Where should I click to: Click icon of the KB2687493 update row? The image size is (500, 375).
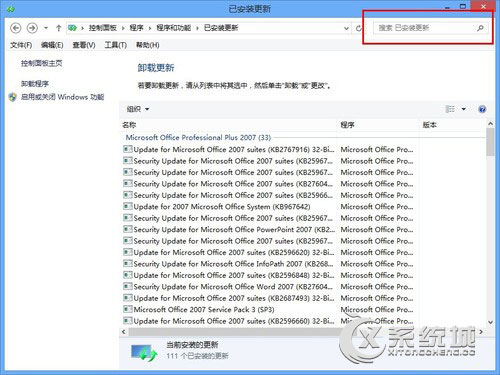127,298
